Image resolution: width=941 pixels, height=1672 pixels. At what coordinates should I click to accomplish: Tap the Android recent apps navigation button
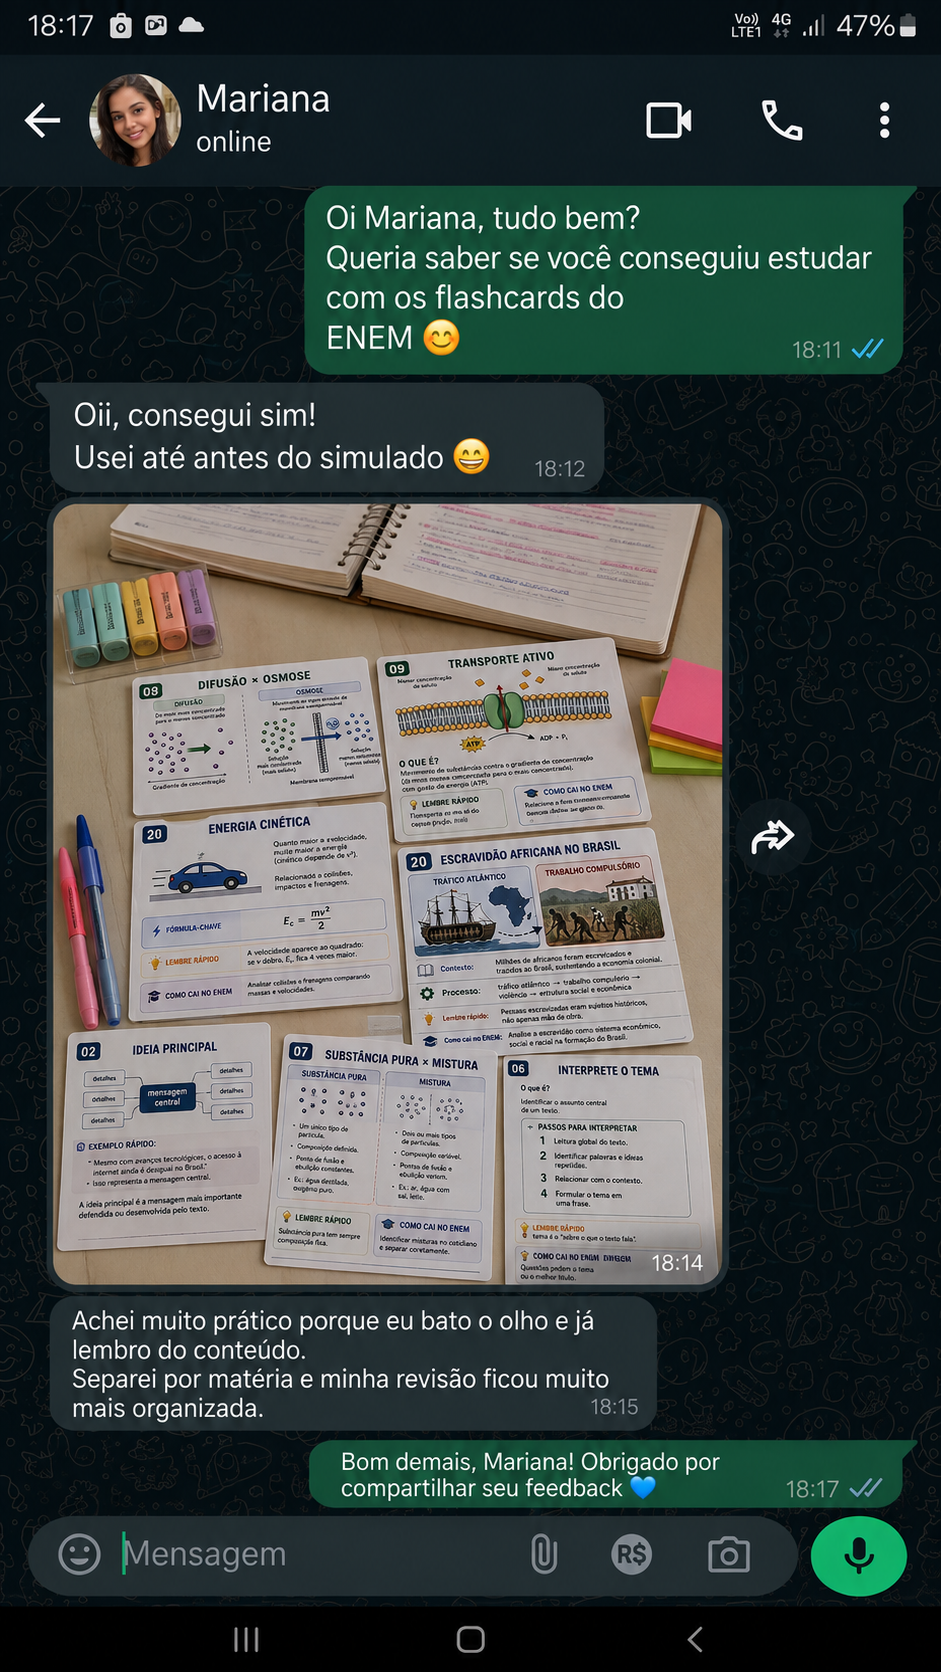(x=246, y=1640)
